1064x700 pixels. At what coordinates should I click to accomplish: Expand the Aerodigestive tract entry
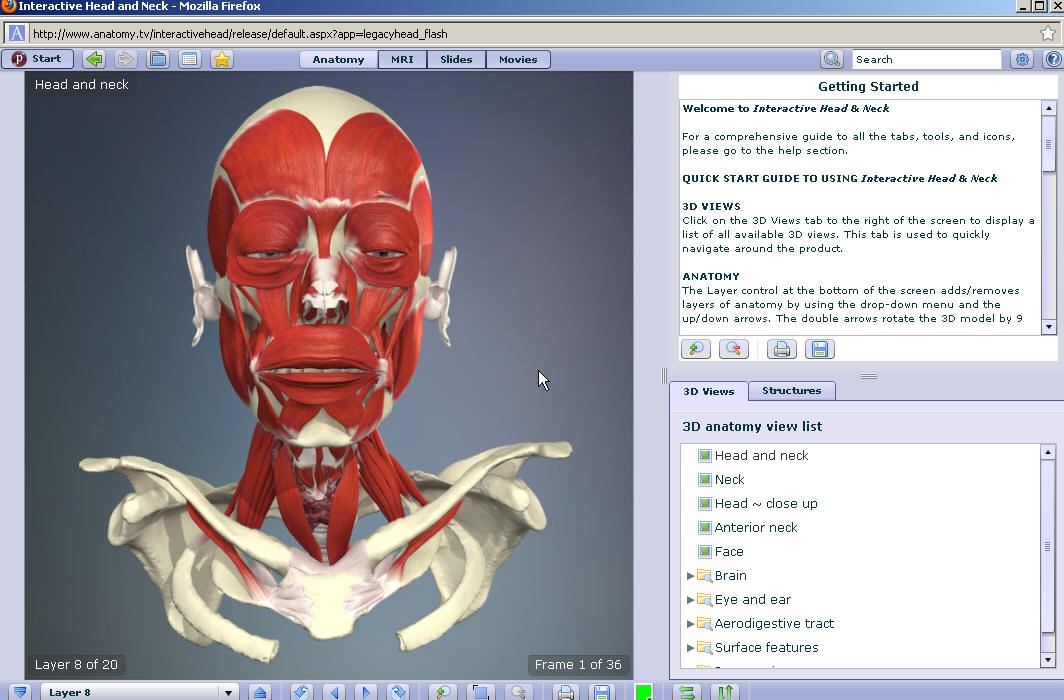point(691,623)
